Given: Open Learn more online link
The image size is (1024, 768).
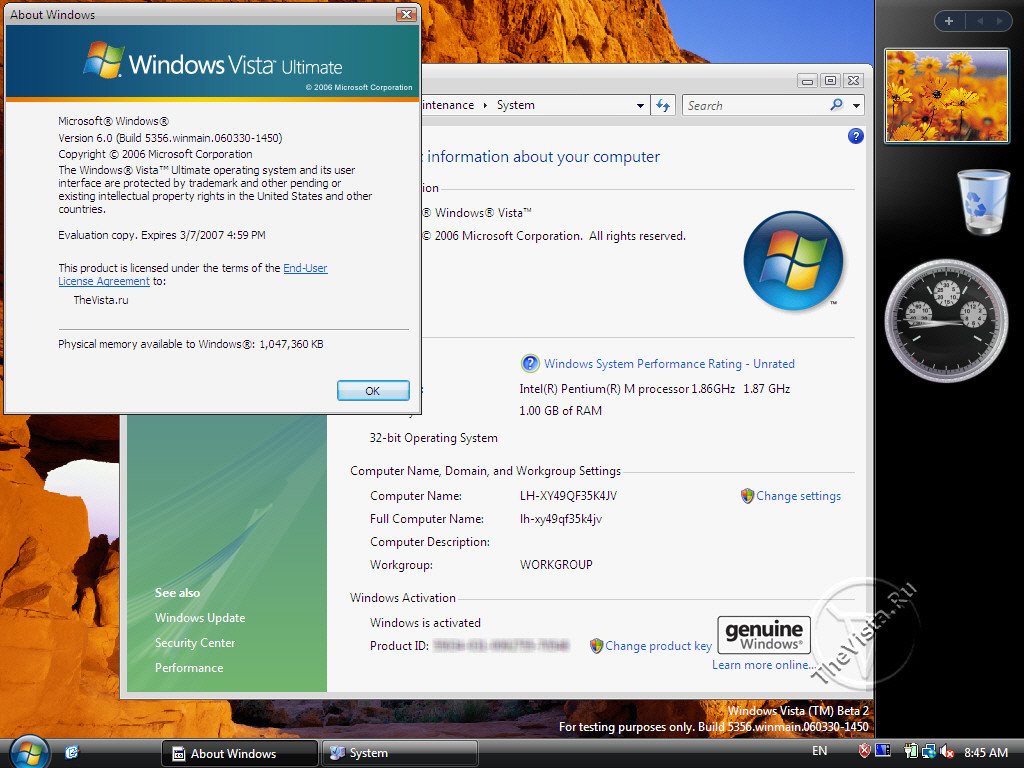Looking at the screenshot, I should tap(763, 665).
